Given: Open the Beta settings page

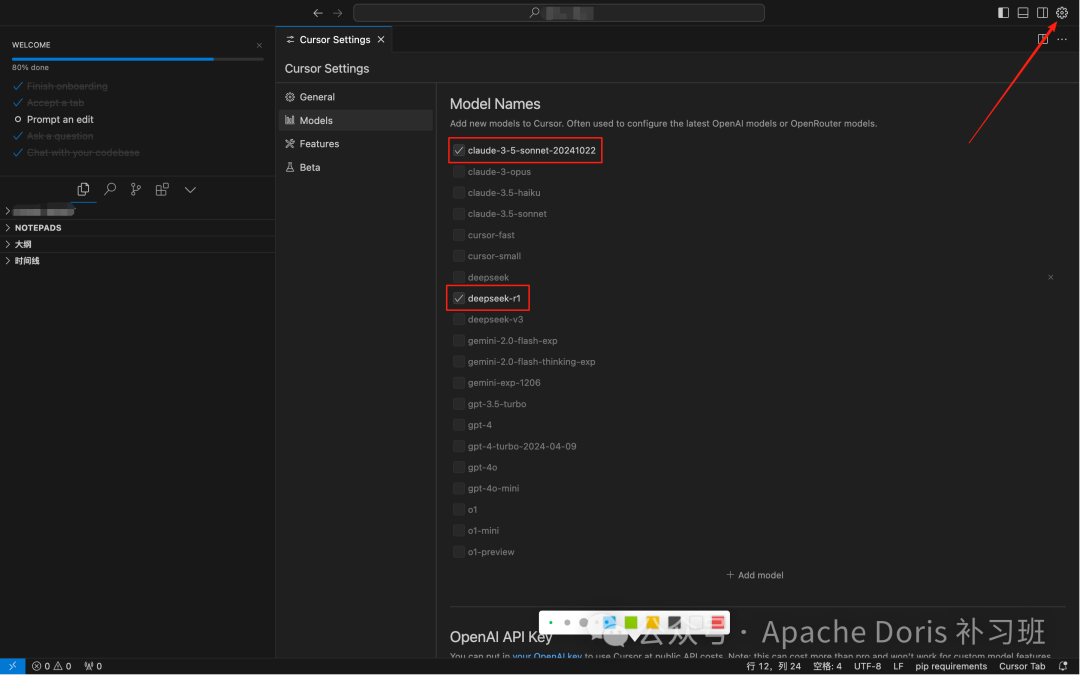Looking at the screenshot, I should [355, 167].
